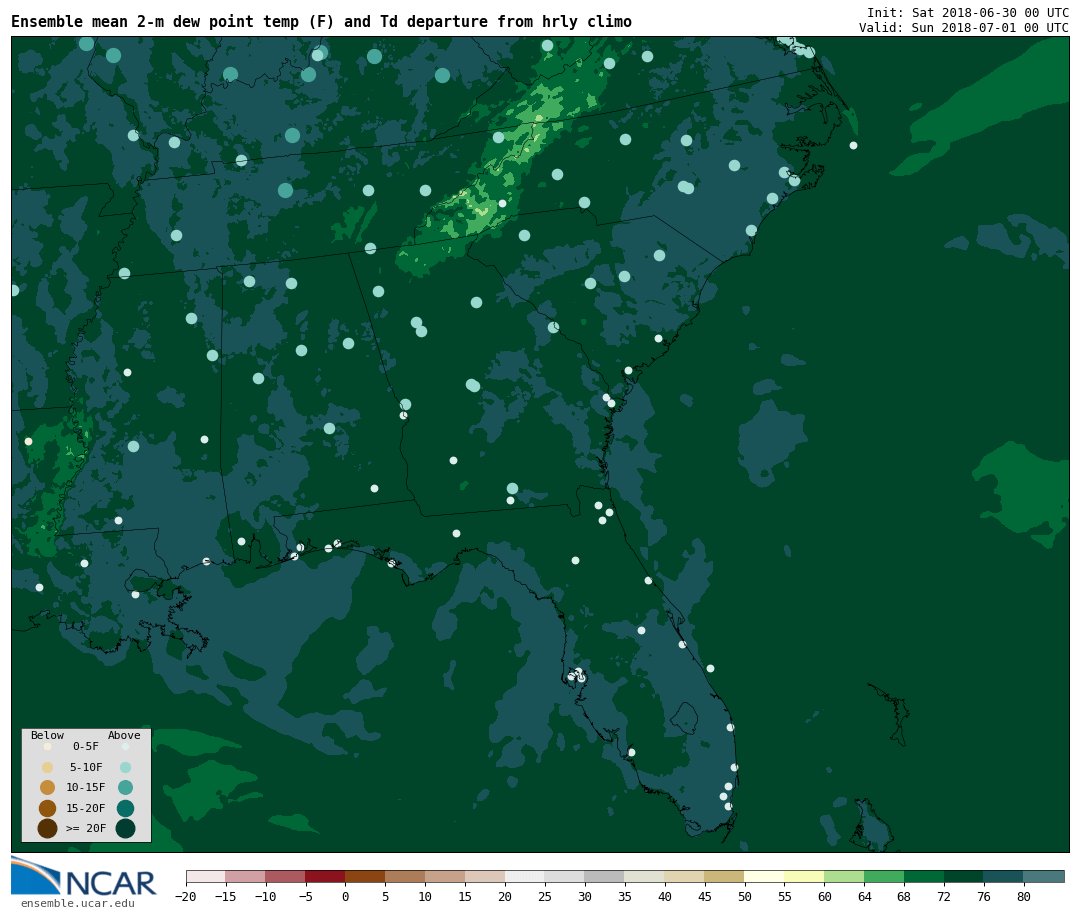Pick the colorbar swatch between -20 and -15
1080x915 pixels.
click(206, 876)
